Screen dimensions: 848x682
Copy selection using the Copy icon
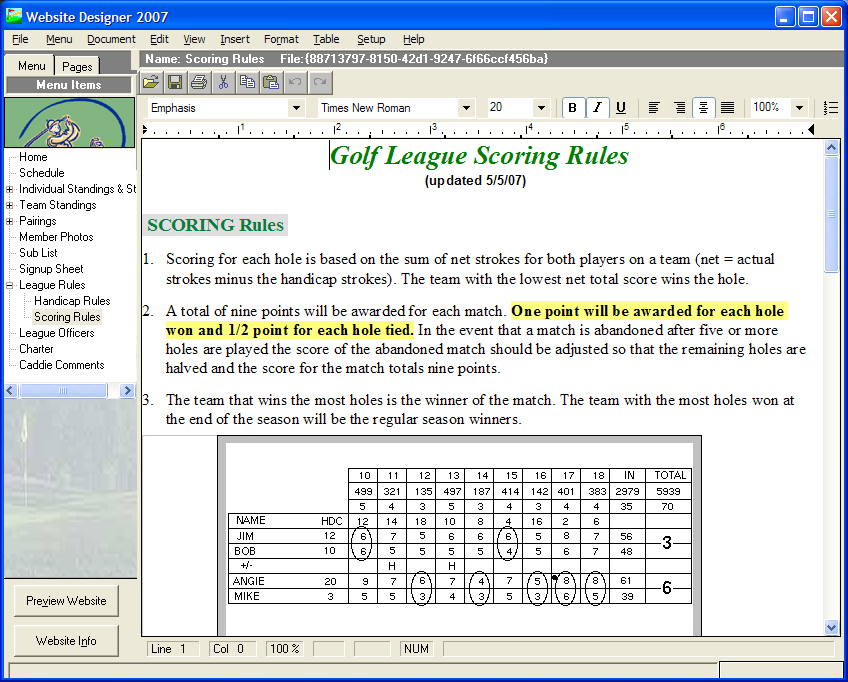pyautogui.click(x=247, y=82)
